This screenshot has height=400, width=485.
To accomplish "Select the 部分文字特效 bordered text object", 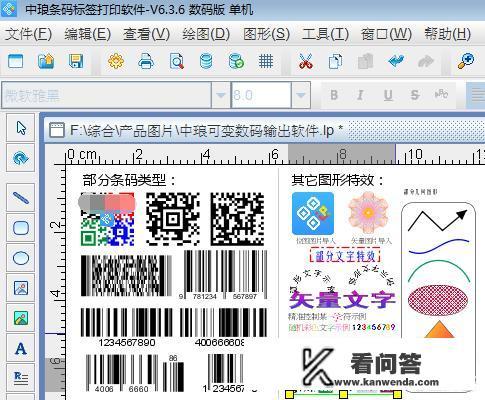I will pos(345,256).
